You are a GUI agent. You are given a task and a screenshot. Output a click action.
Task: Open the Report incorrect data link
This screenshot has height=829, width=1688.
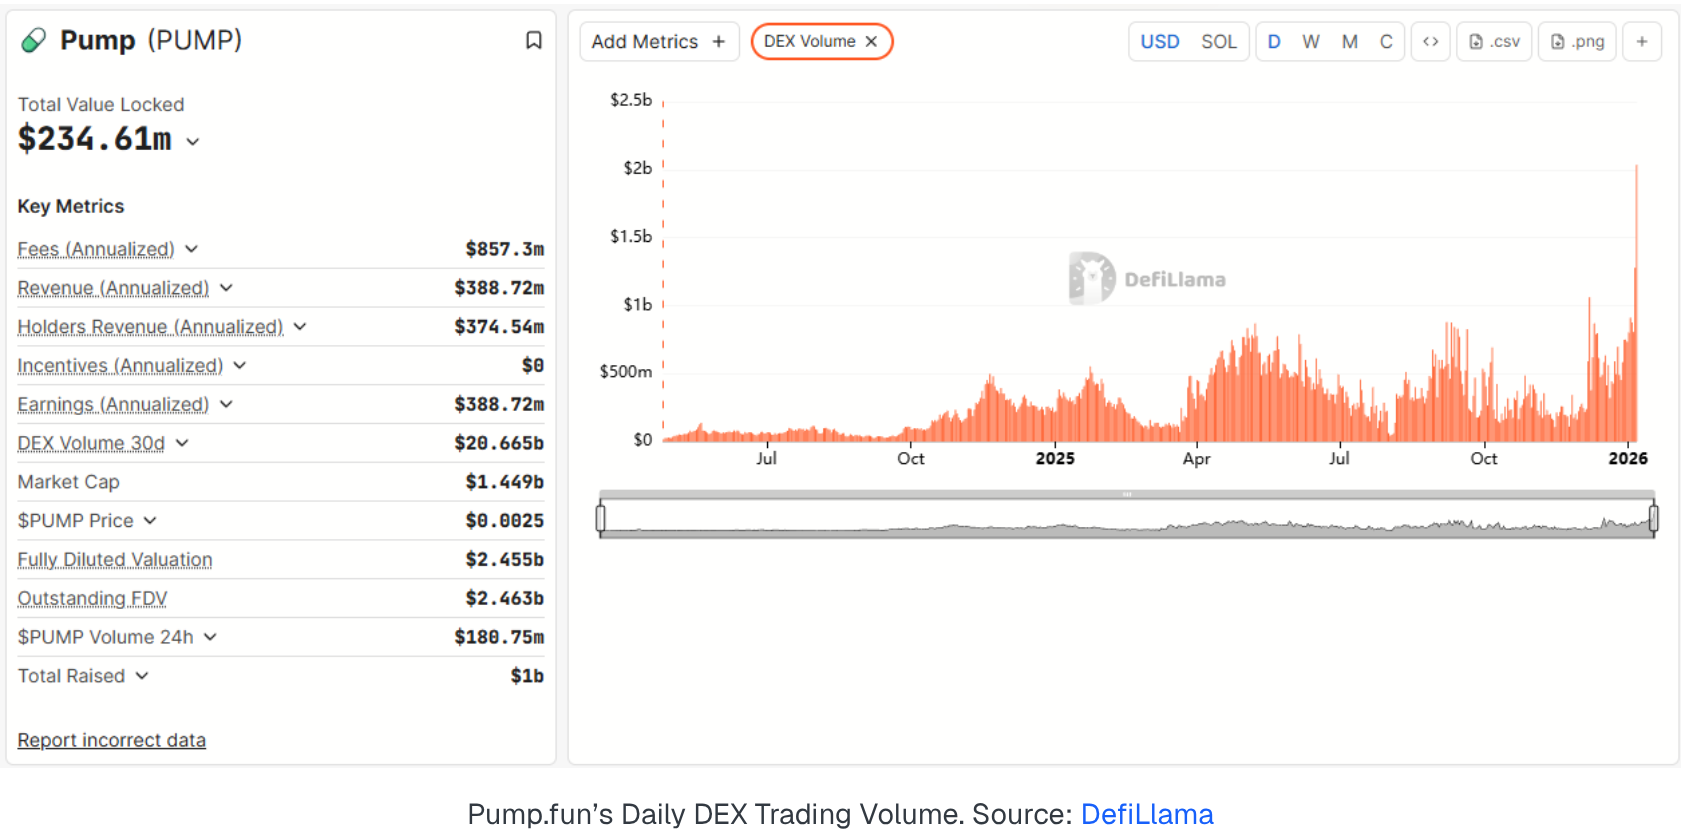tap(112, 740)
